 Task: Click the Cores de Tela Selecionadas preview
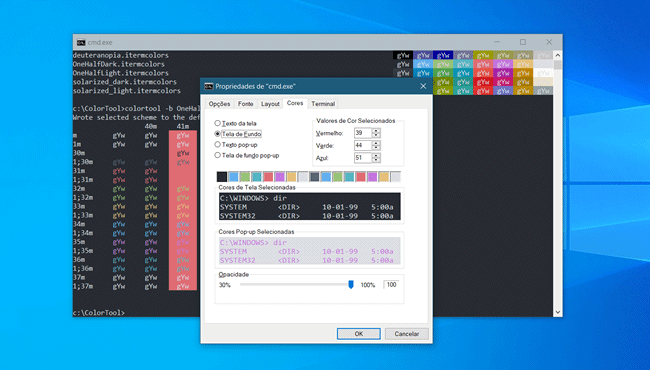tap(310, 206)
